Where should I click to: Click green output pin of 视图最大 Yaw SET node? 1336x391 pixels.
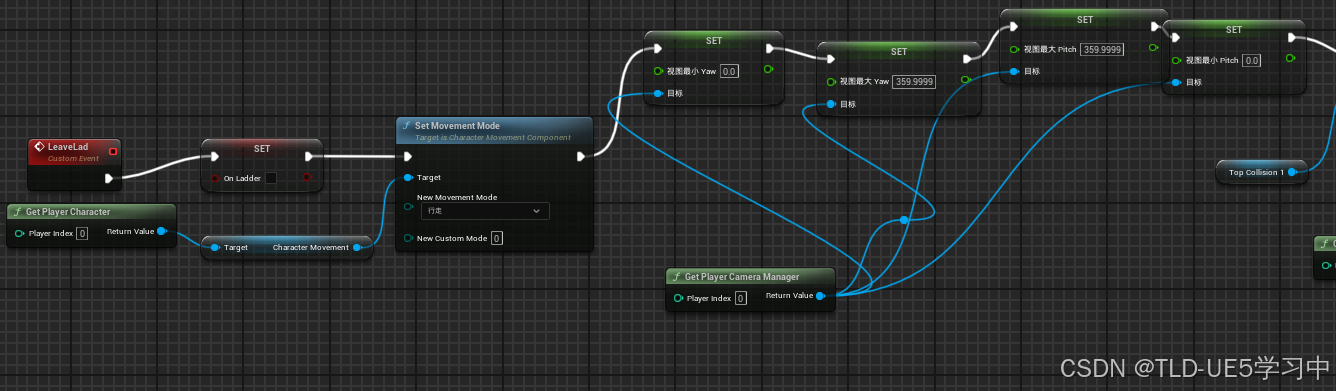(964, 80)
